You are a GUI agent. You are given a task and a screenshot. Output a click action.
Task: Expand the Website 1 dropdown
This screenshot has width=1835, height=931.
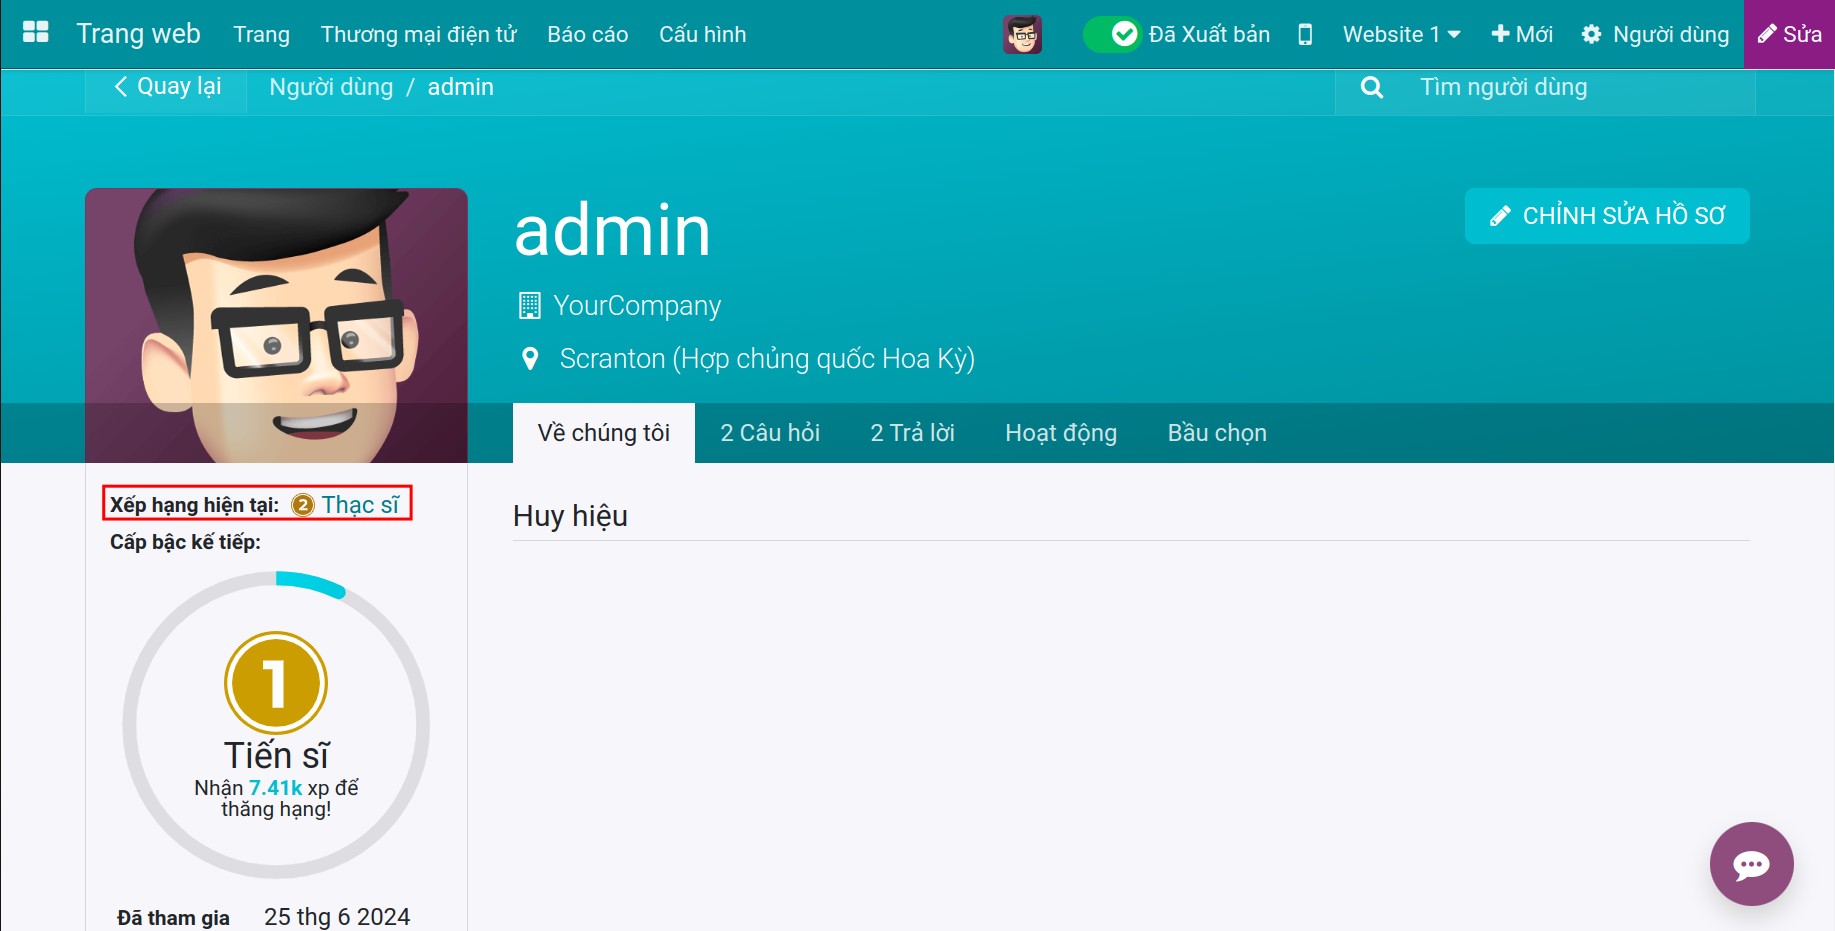(x=1401, y=35)
